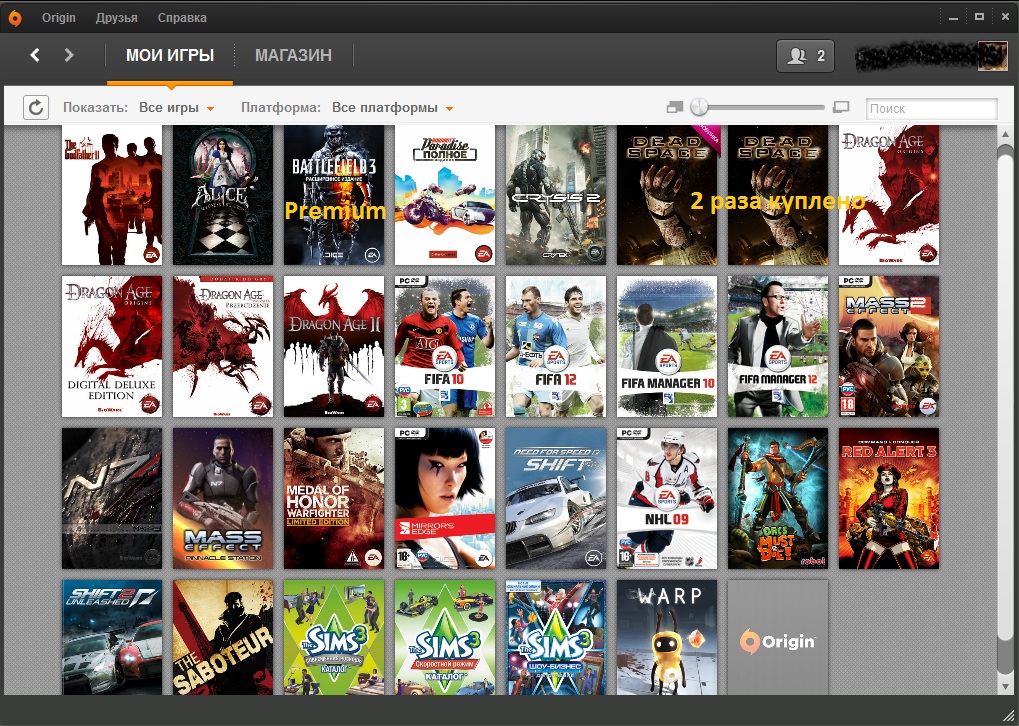Select Dead Space cover with pink ribbon
1019x726 pixels.
point(667,195)
